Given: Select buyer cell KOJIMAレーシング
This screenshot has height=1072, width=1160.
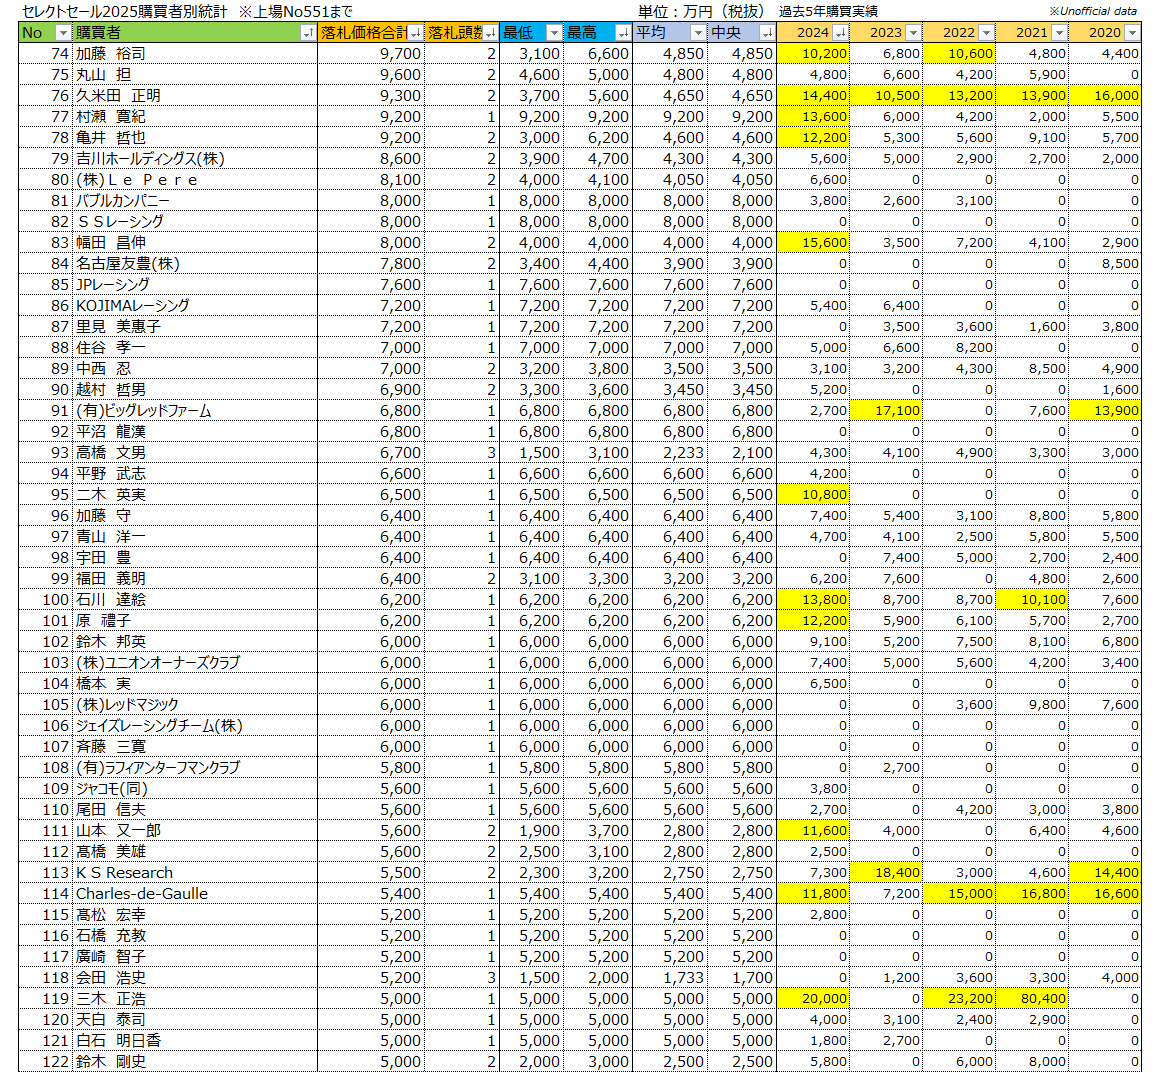Looking at the screenshot, I should [195, 306].
